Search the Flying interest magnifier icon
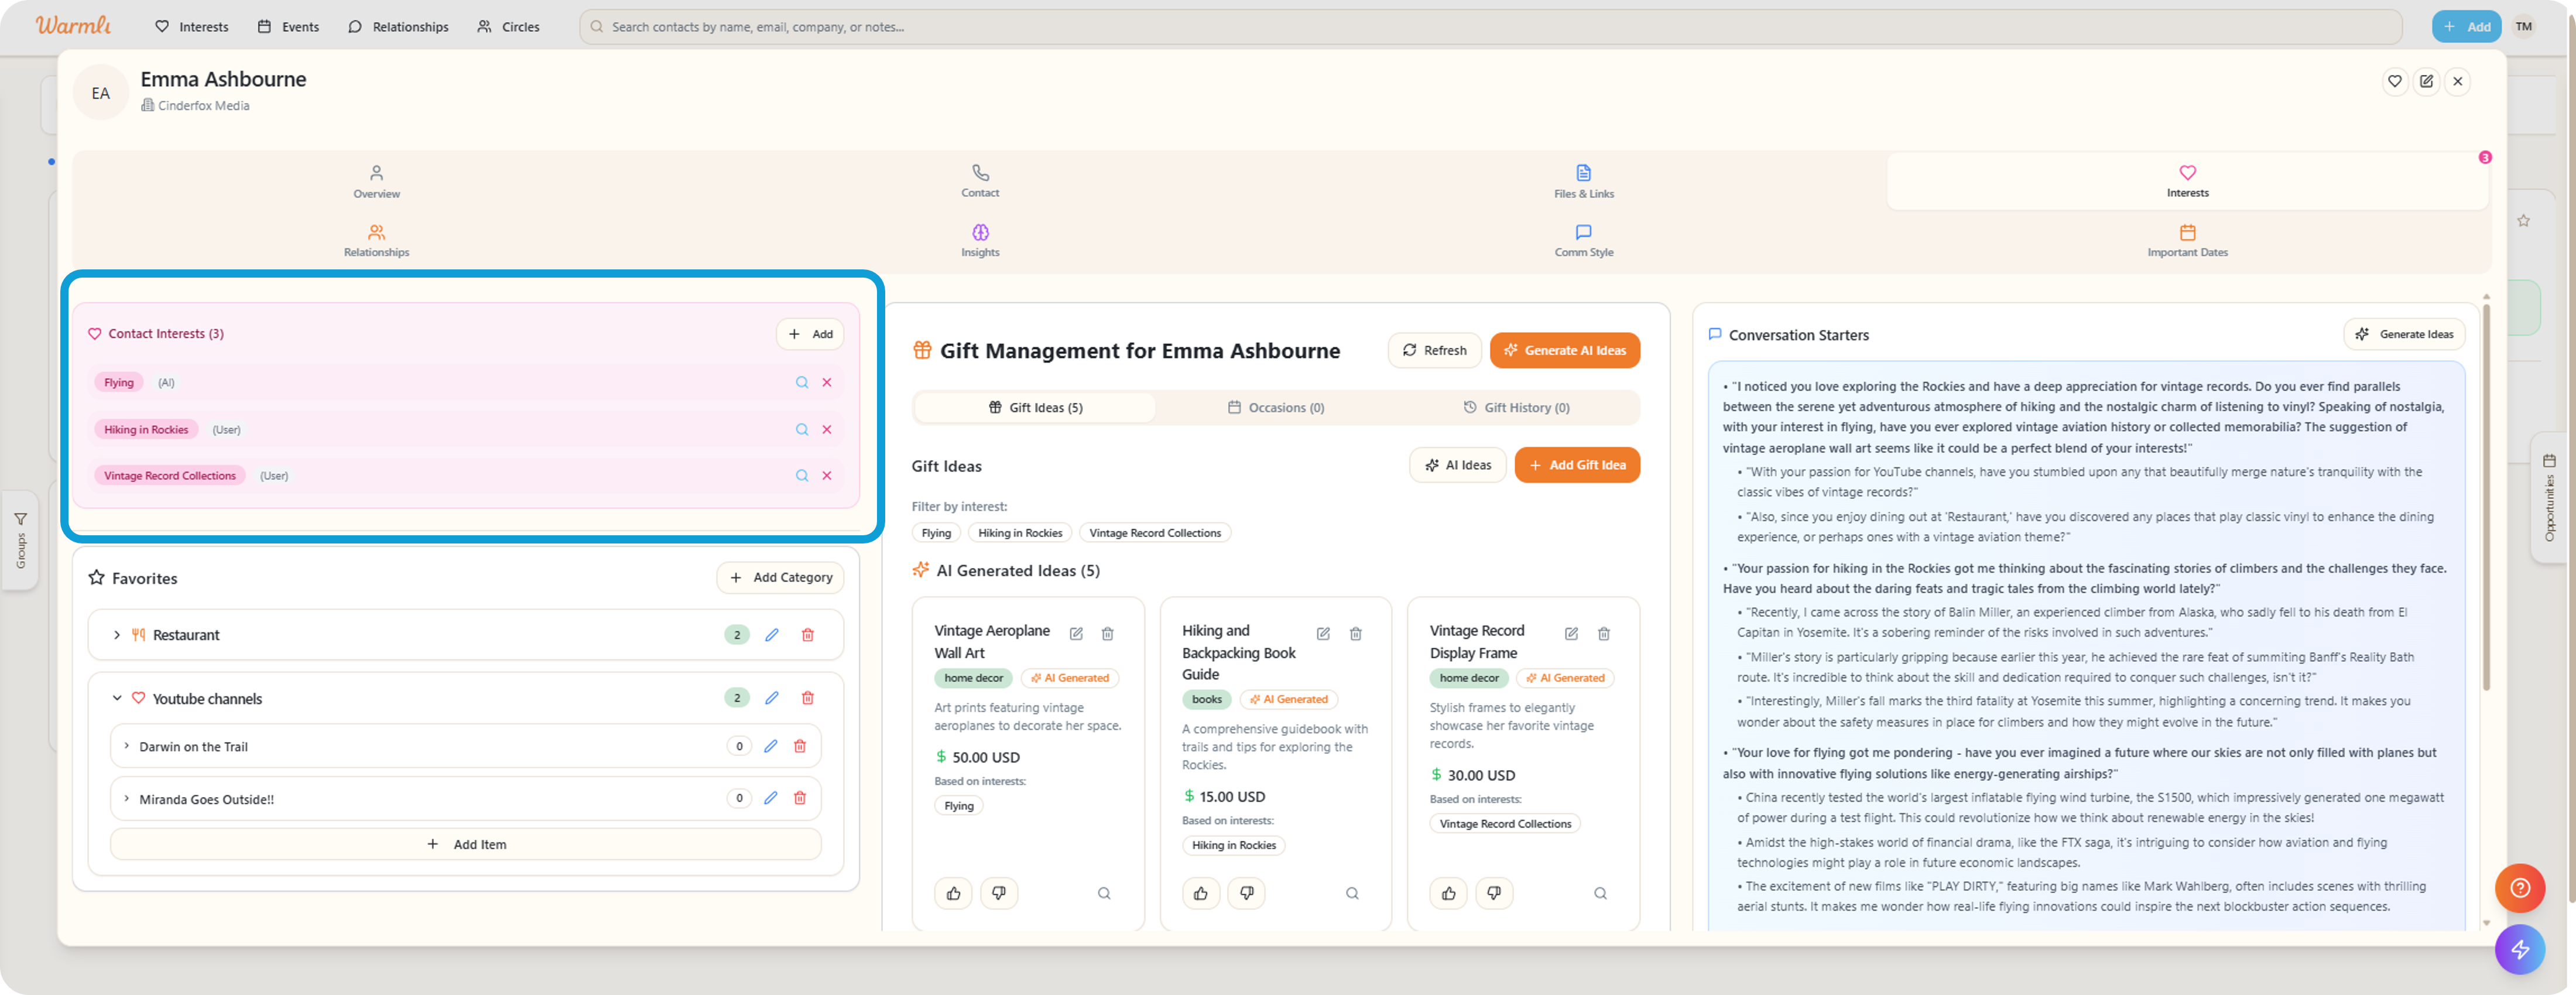Image resolution: width=2576 pixels, height=995 pixels. (x=801, y=382)
